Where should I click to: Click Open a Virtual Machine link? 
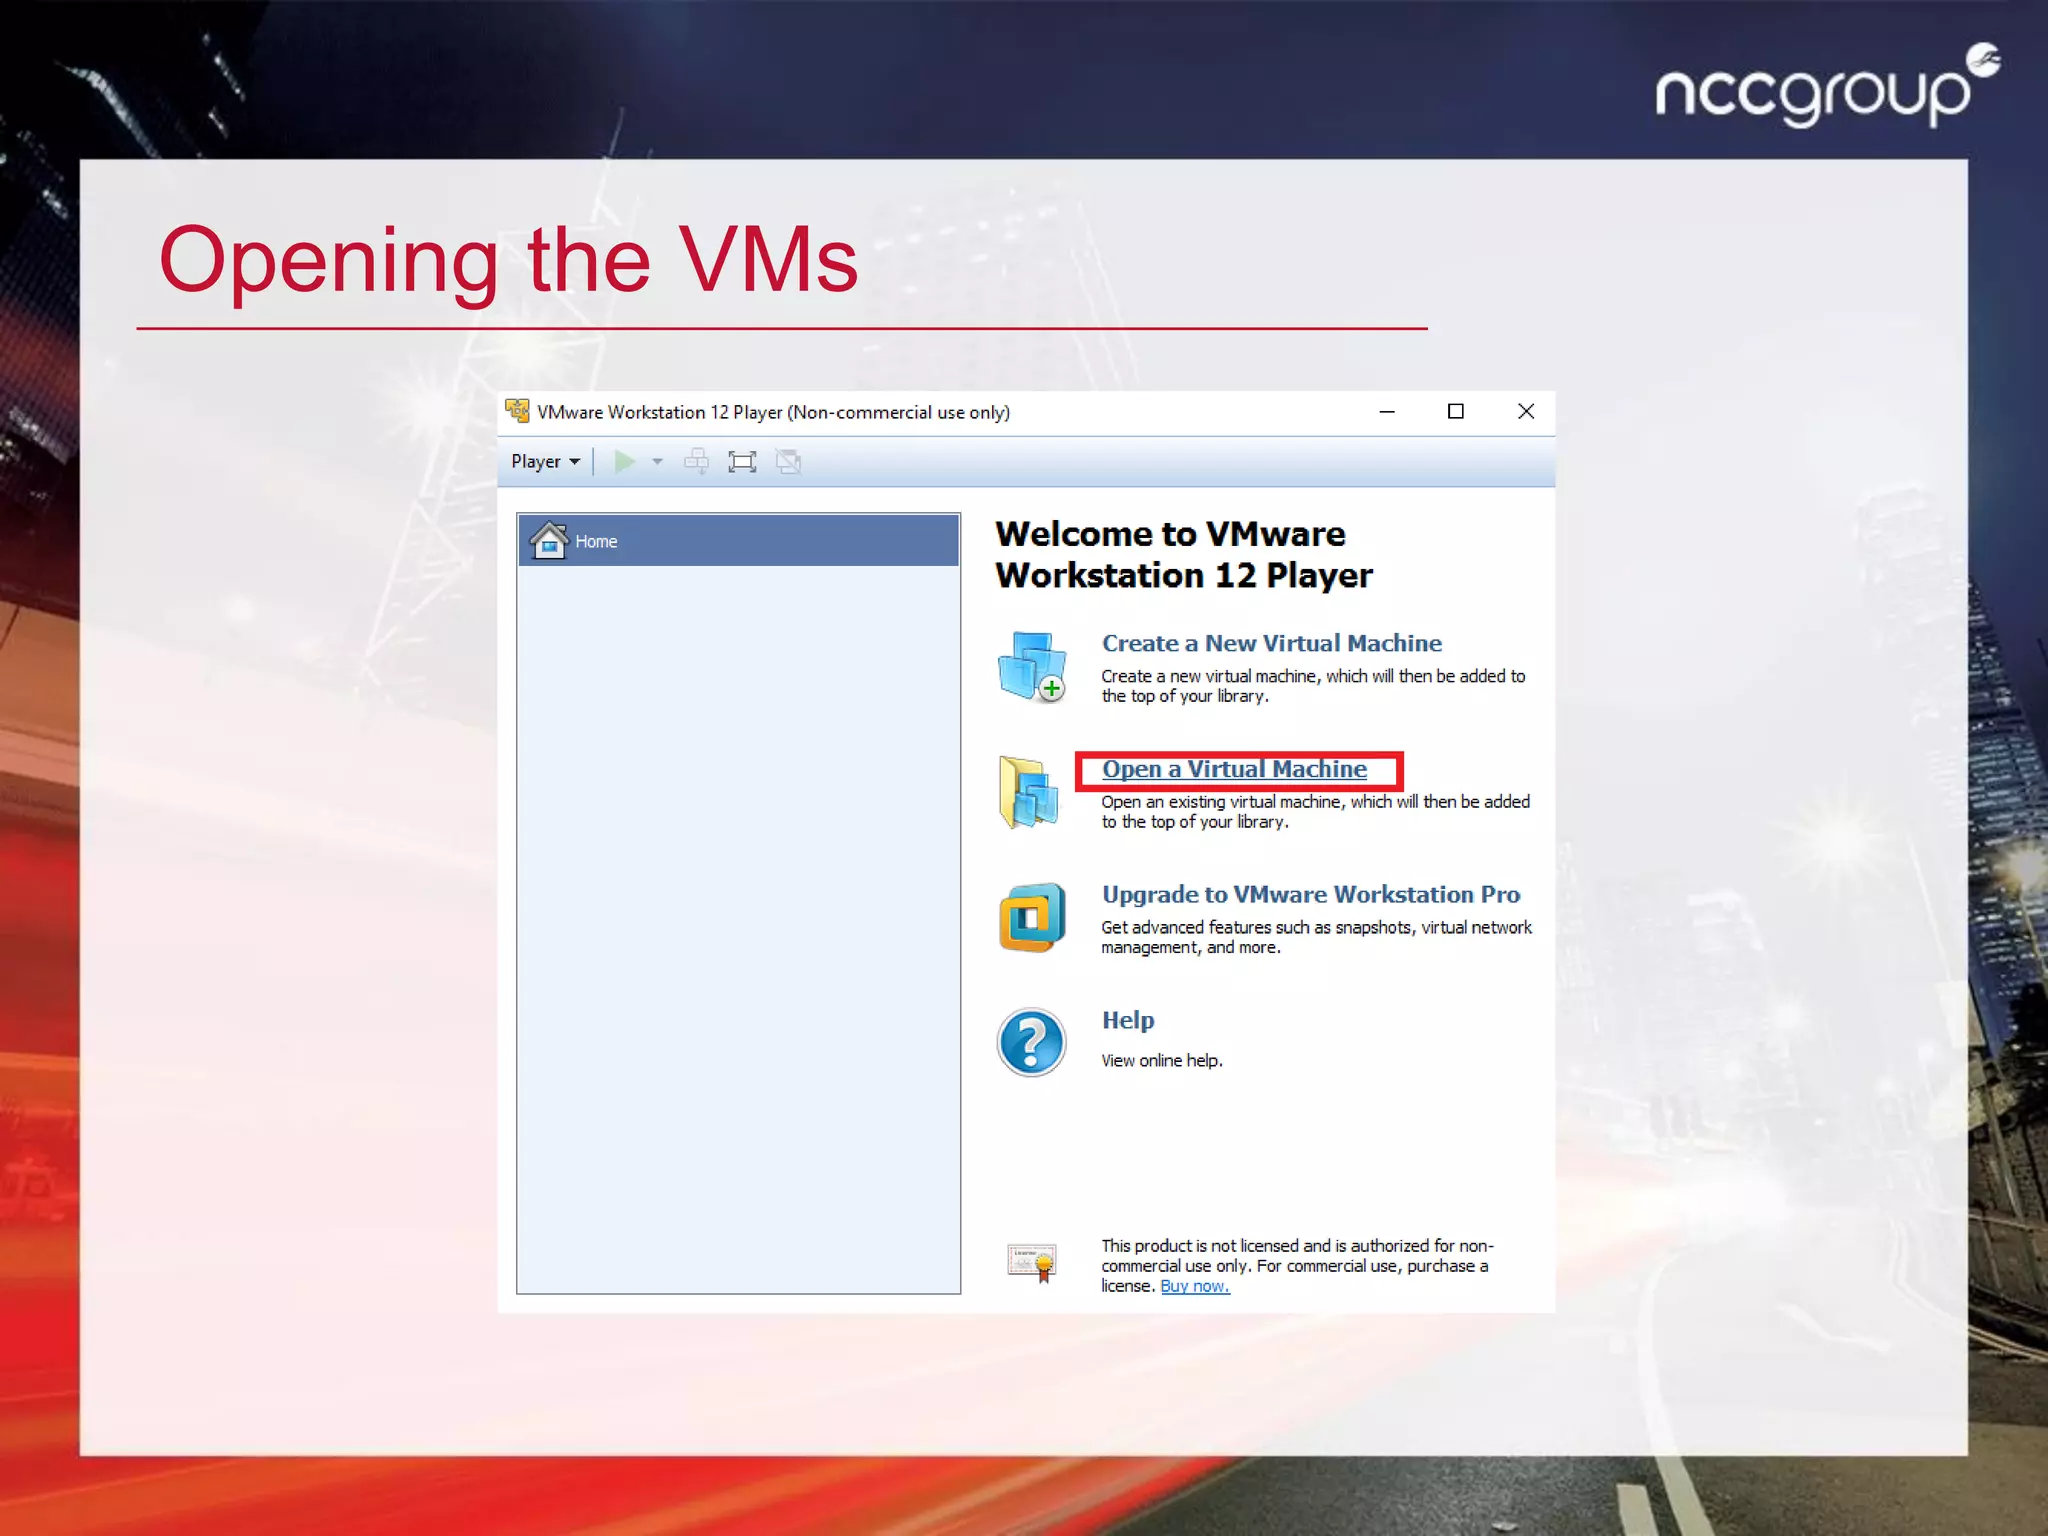click(1234, 769)
